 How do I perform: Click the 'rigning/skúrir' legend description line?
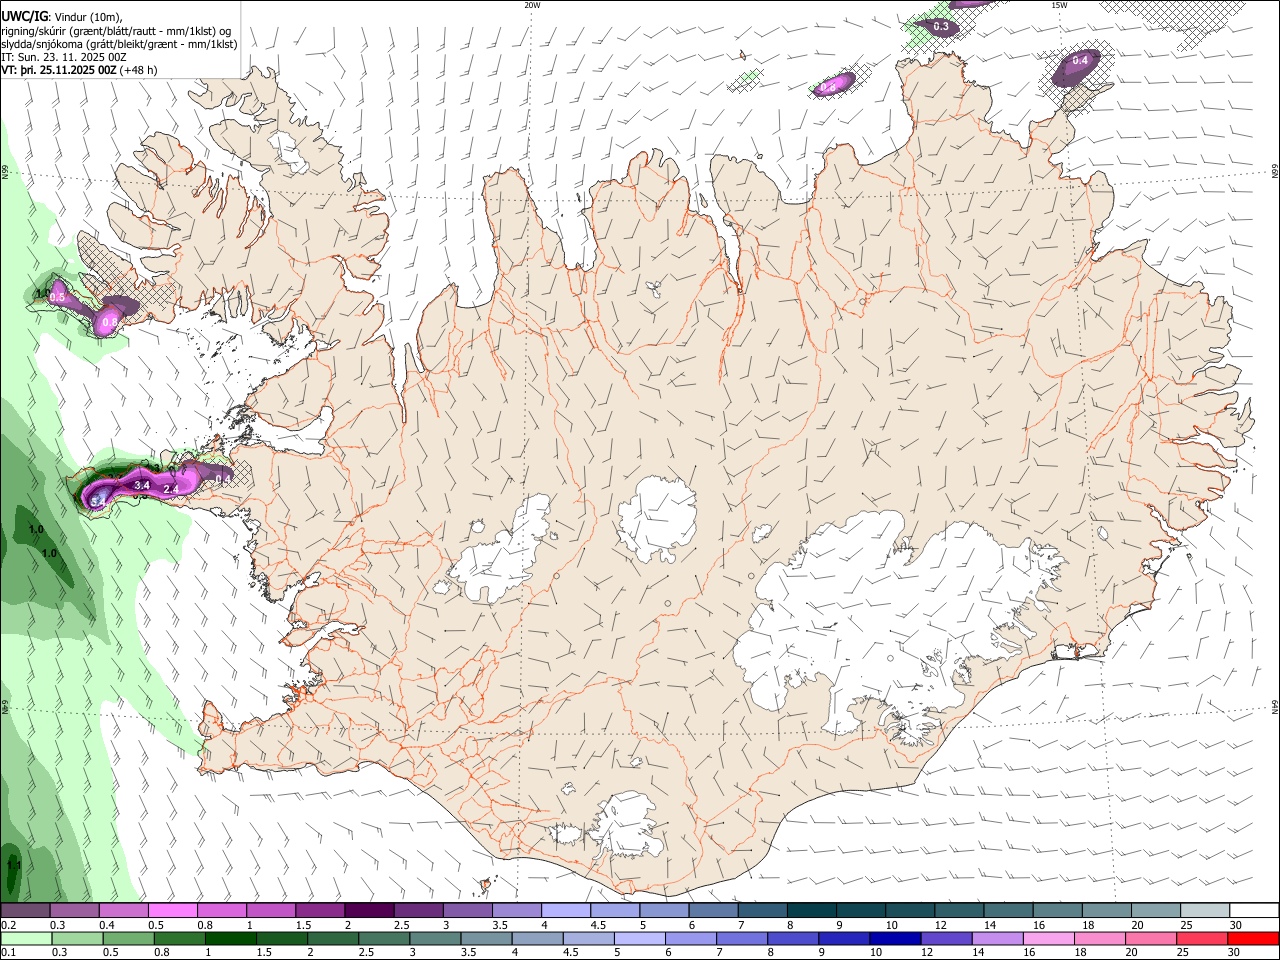pyautogui.click(x=116, y=31)
